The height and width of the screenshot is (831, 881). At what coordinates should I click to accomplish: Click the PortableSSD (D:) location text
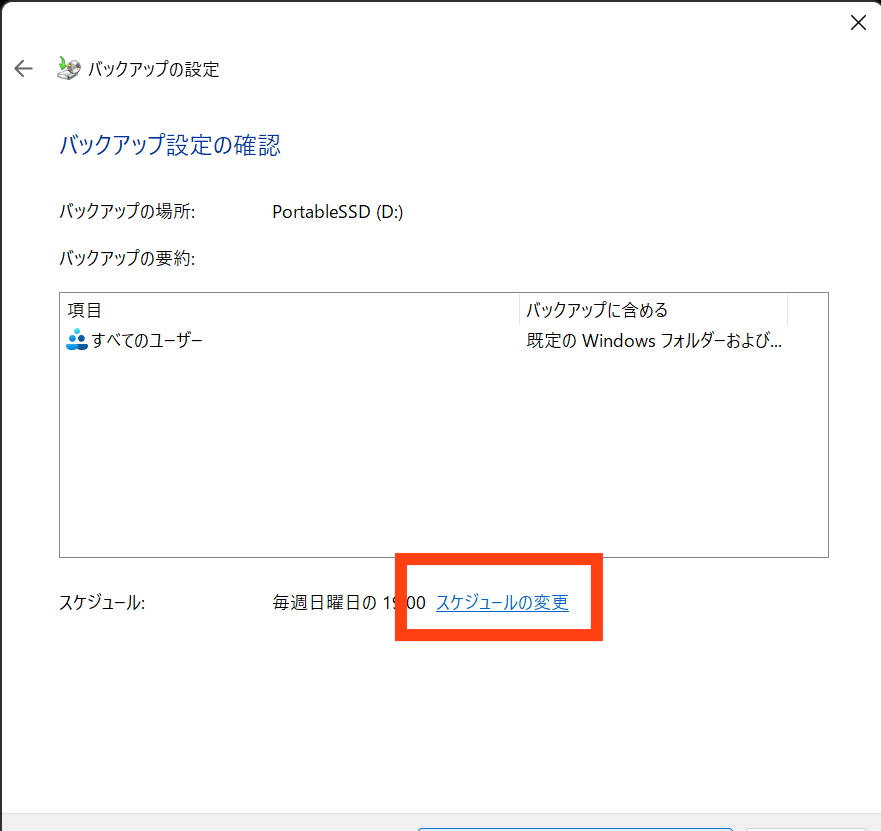[337, 212]
